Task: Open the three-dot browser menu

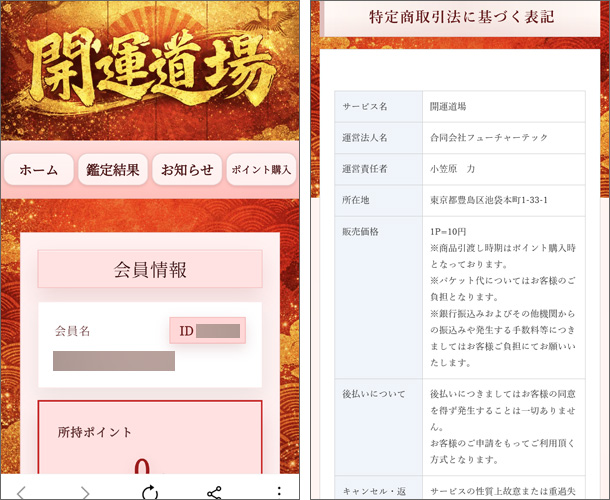Action: click(279, 491)
